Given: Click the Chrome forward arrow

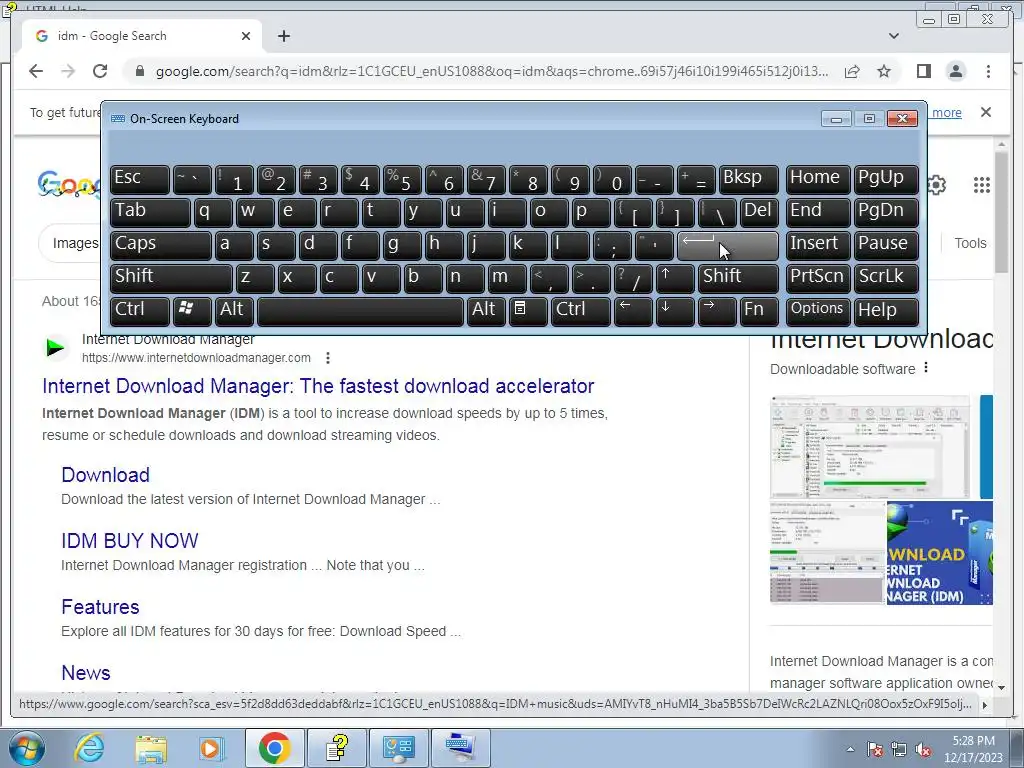Looking at the screenshot, I should 68,71.
